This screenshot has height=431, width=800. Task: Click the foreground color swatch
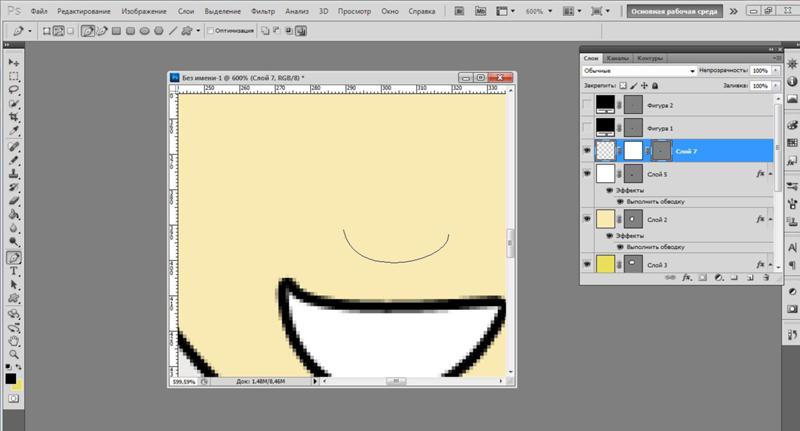click(11, 377)
